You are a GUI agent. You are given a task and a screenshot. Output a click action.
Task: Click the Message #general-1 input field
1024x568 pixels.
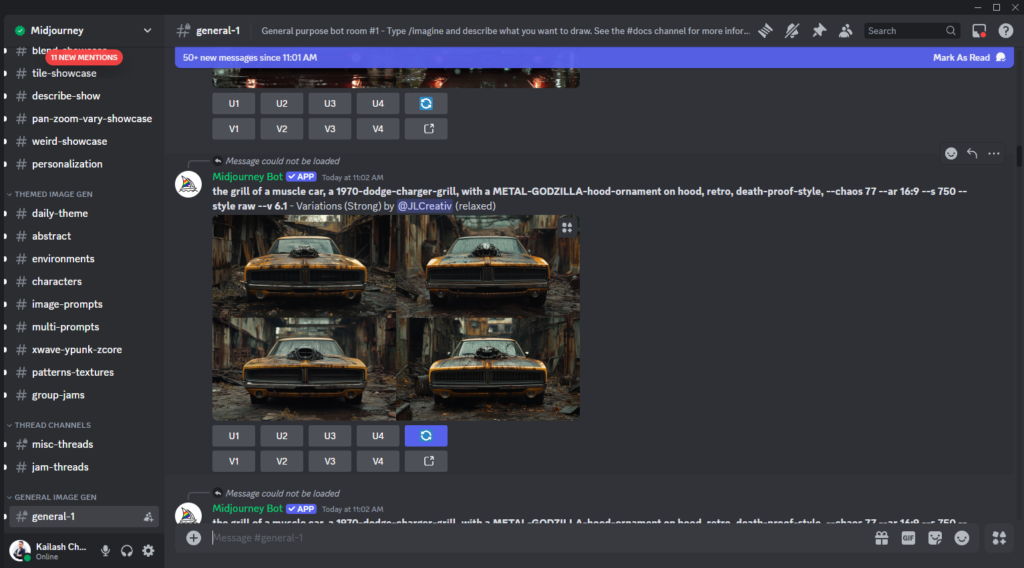click(536, 538)
